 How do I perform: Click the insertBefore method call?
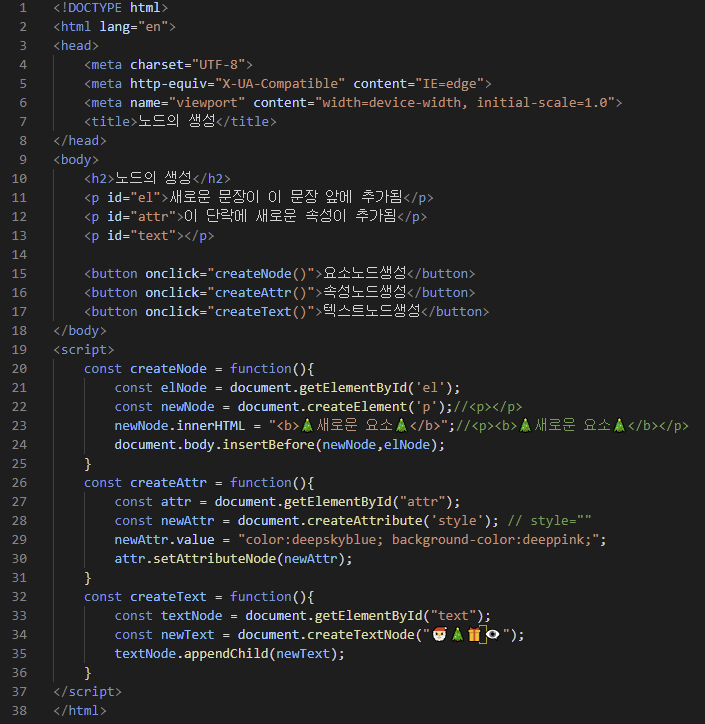268,445
